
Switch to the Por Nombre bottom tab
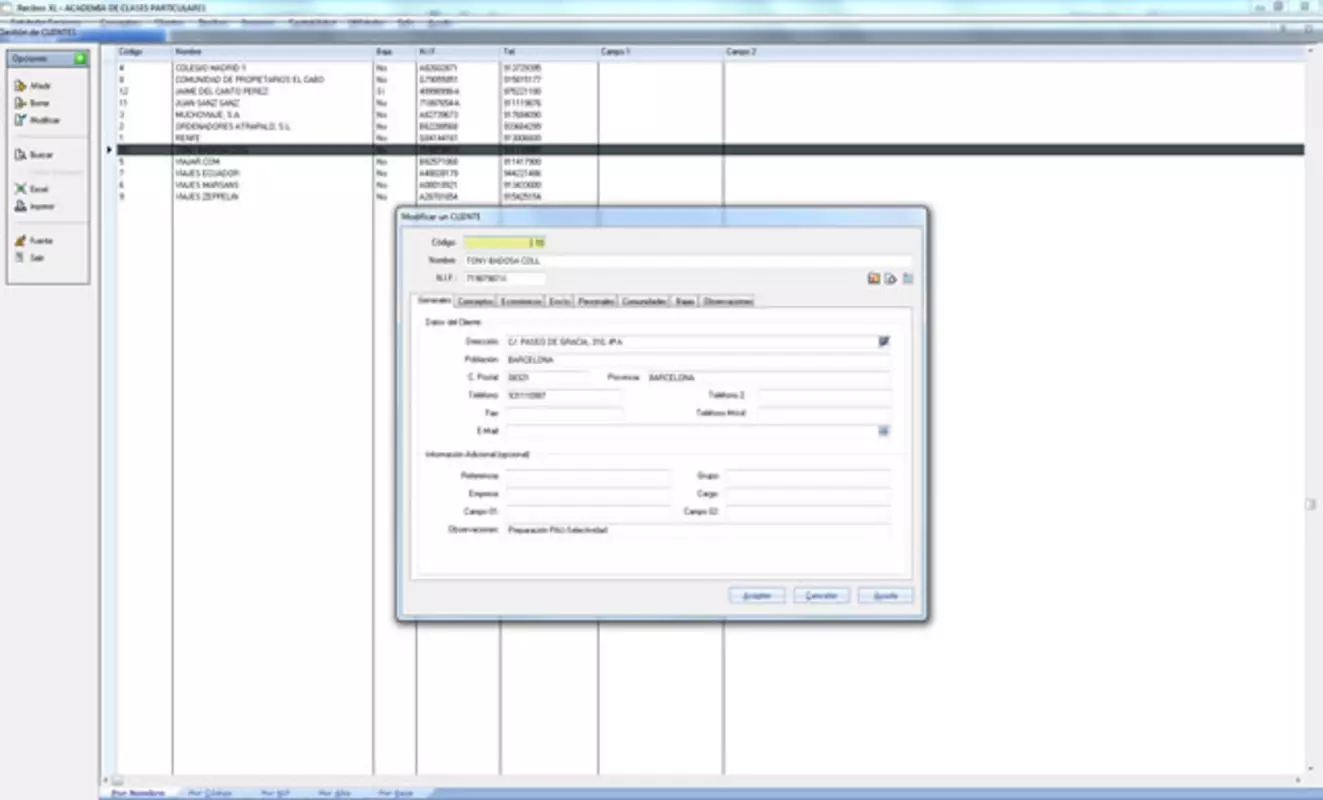tap(138, 793)
